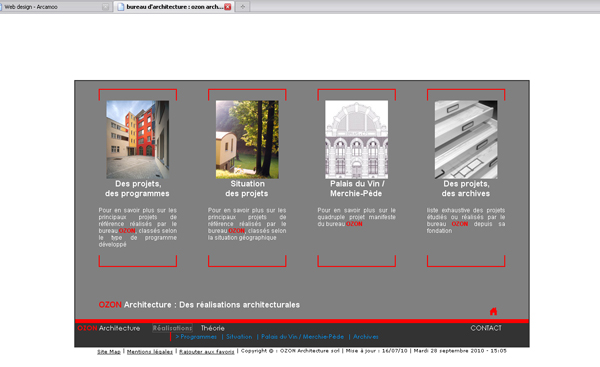Open the archive drawers image
This screenshot has width=600, height=367.
[466, 139]
